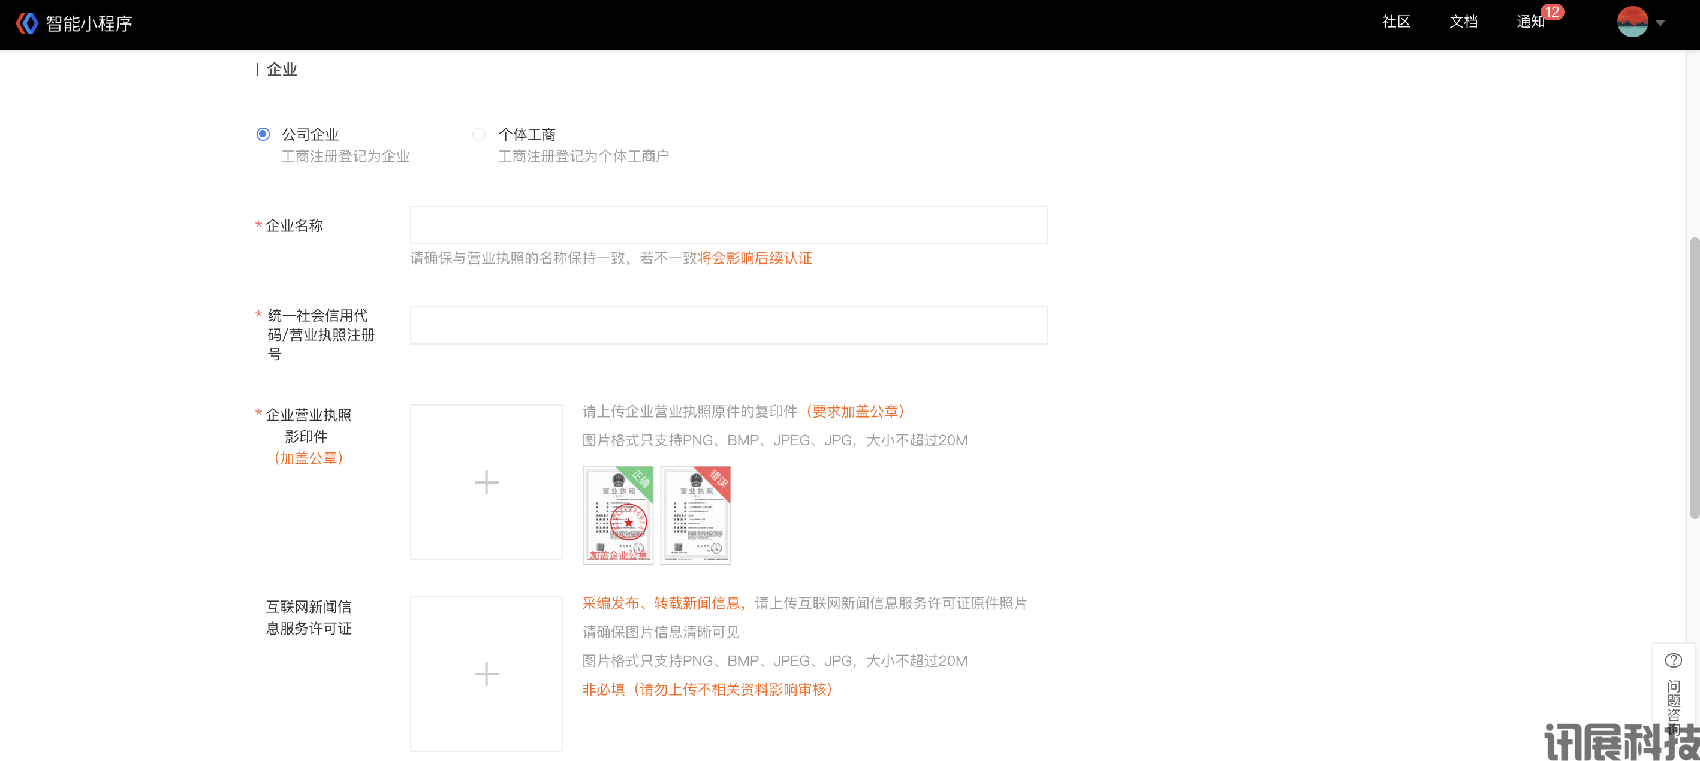Click the 统一社会信用代码 input field
The height and width of the screenshot is (761, 1700).
click(728, 325)
